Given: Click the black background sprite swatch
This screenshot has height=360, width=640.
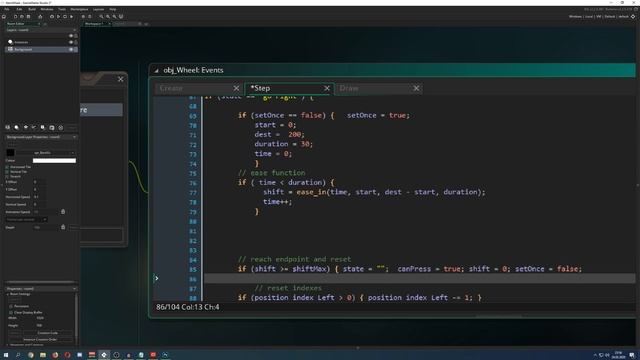Looking at the screenshot, I should [x=11, y=153].
